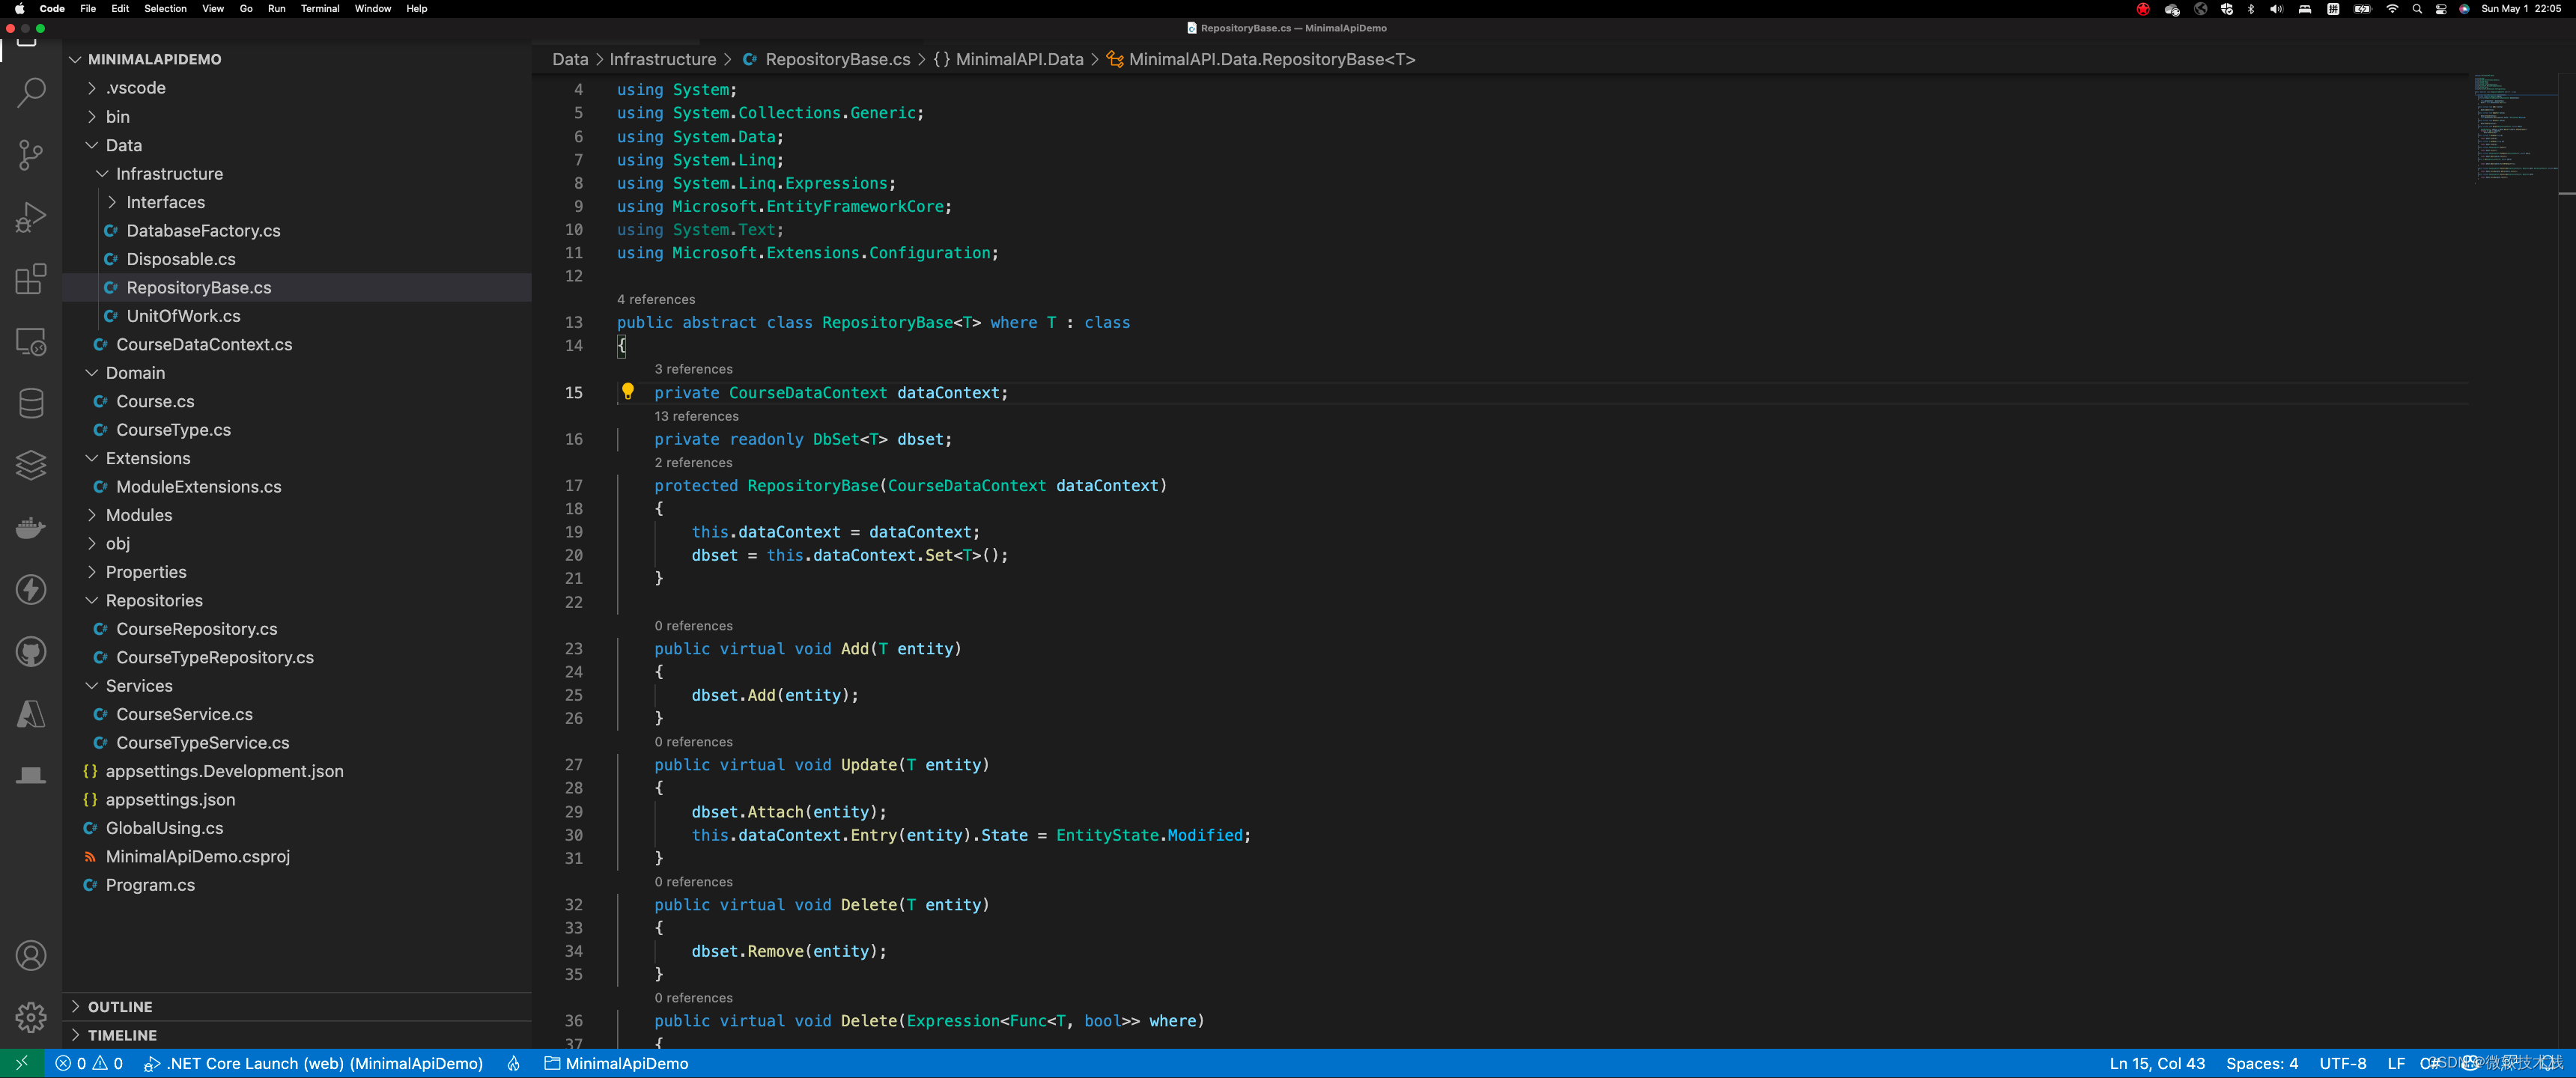Open the Extensions view

[31, 279]
